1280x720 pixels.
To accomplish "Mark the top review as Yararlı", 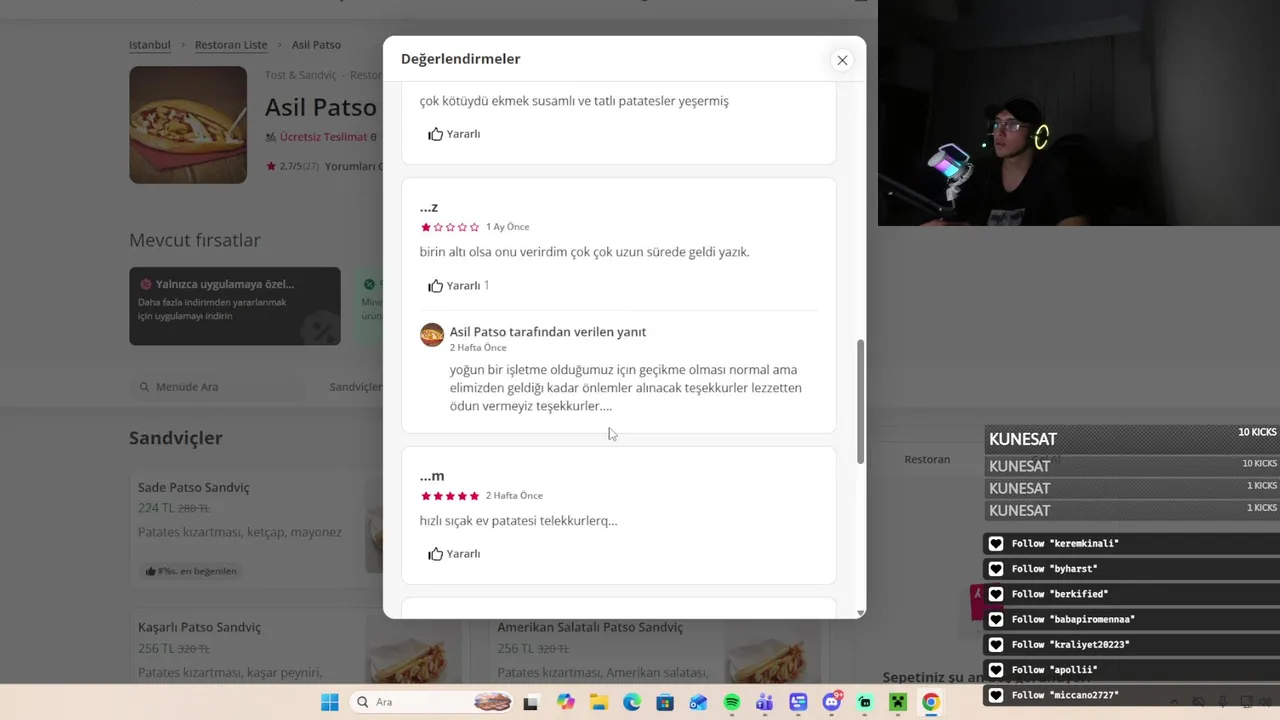I will click(454, 134).
